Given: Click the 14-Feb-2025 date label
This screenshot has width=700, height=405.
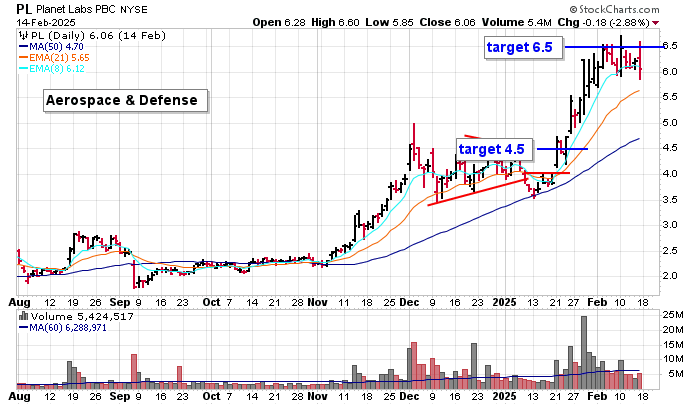Looking at the screenshot, I should 46,22.
